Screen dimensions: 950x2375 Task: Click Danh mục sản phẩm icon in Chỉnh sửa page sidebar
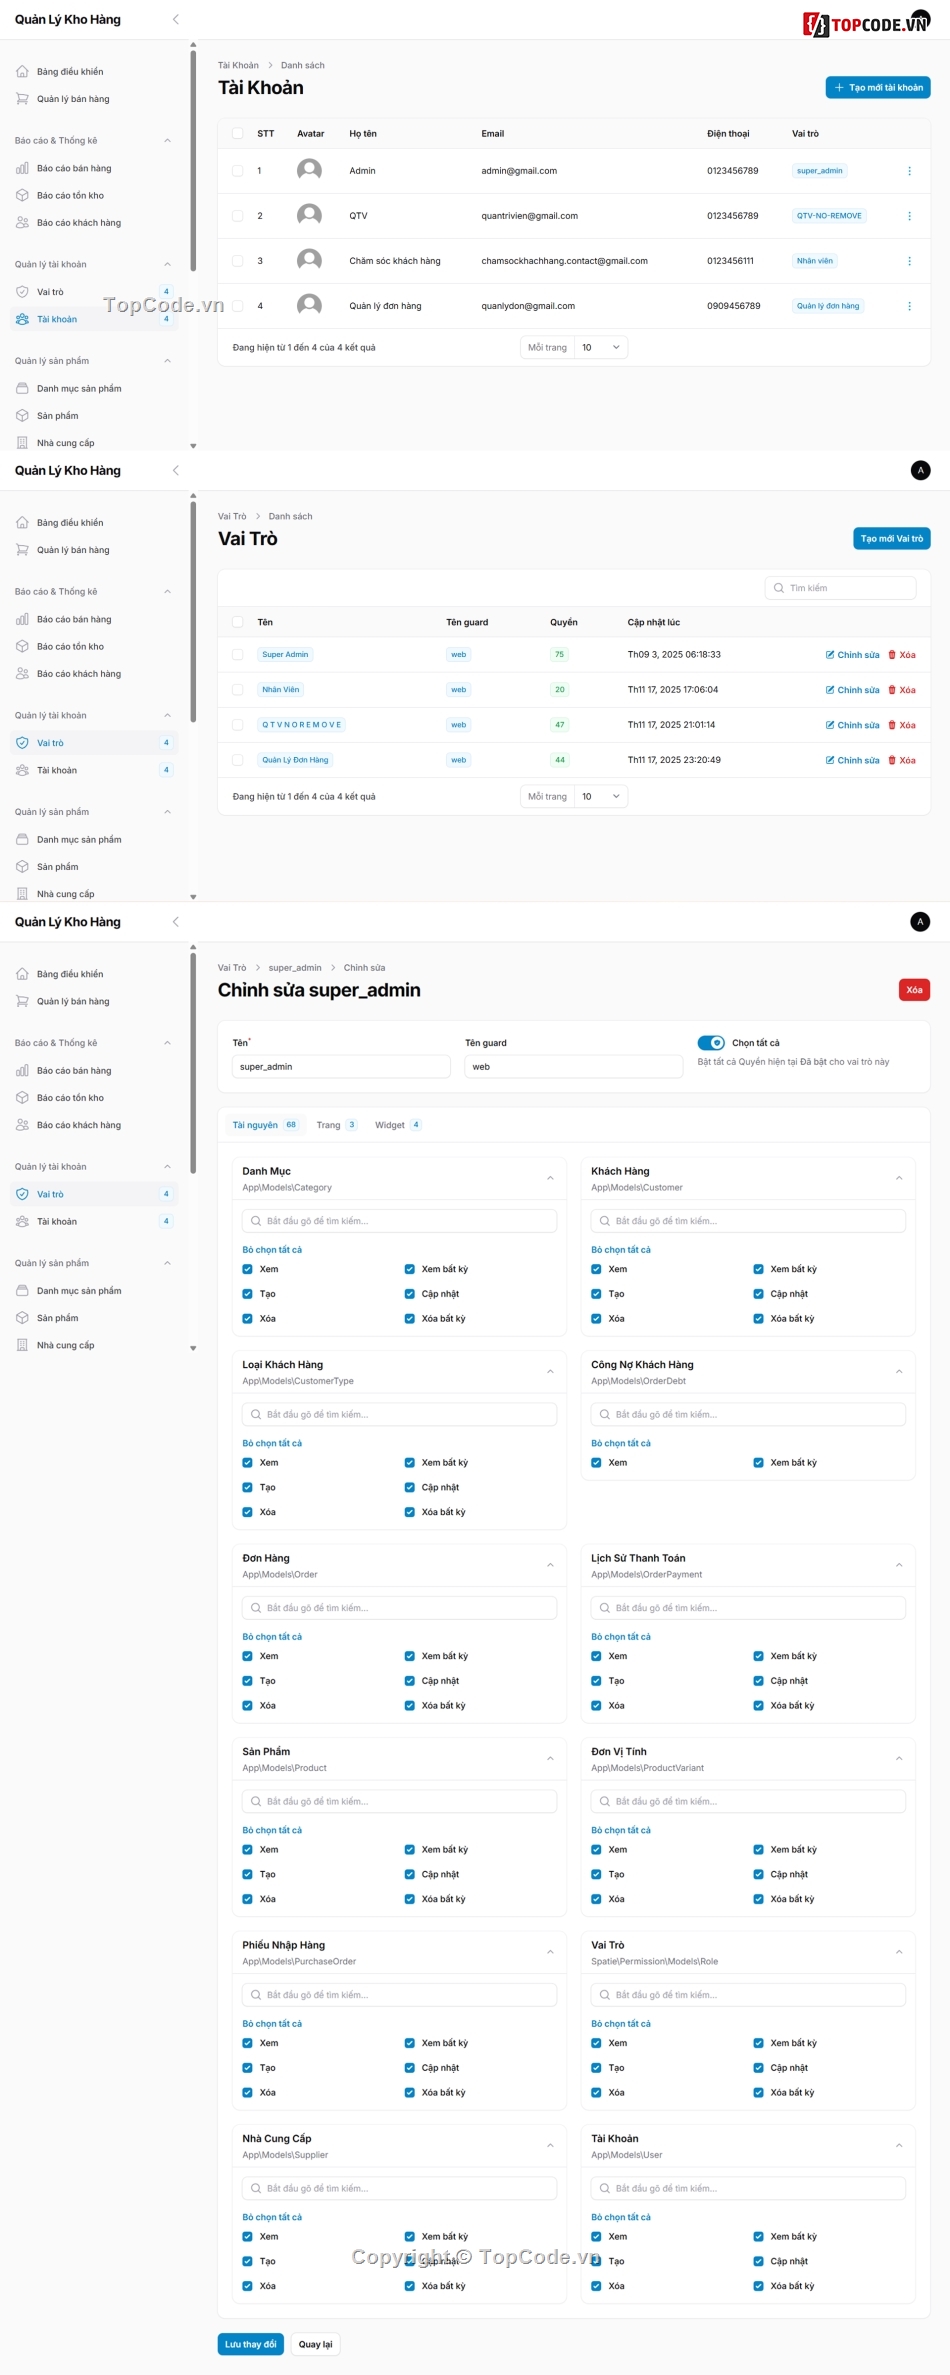tap(22, 1290)
